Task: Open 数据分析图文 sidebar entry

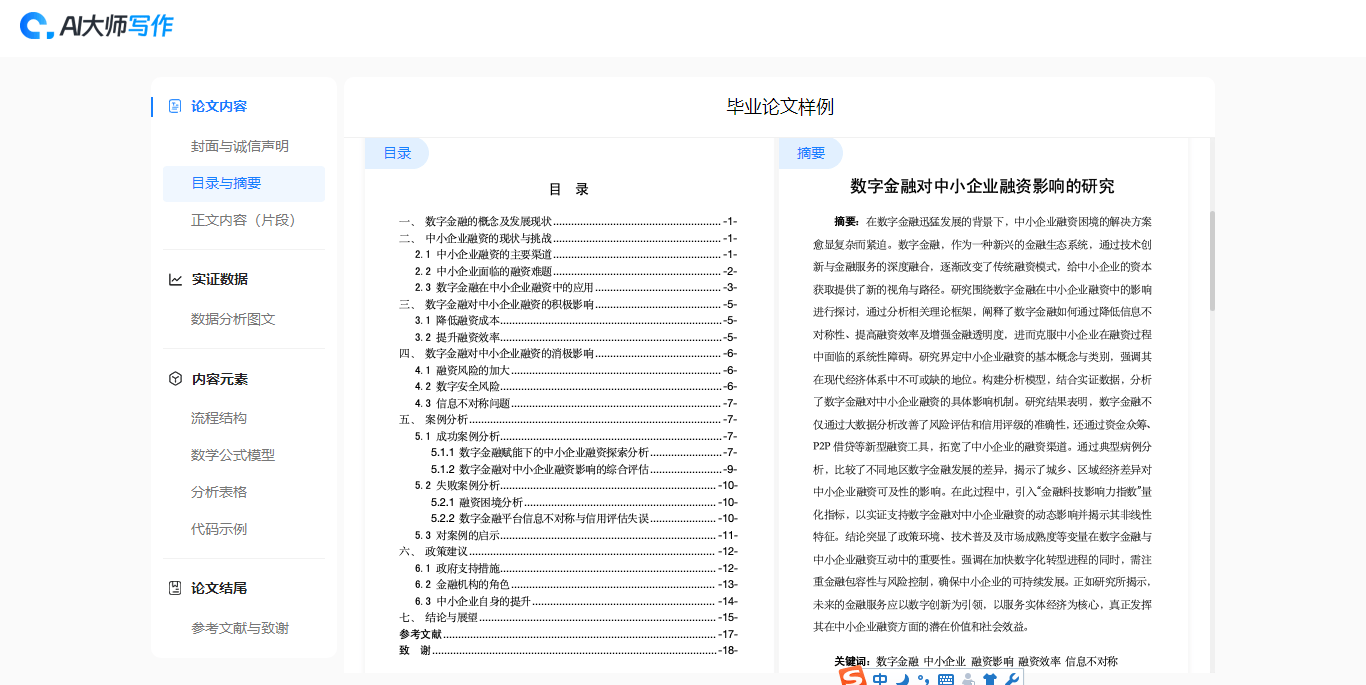Action: pos(233,319)
